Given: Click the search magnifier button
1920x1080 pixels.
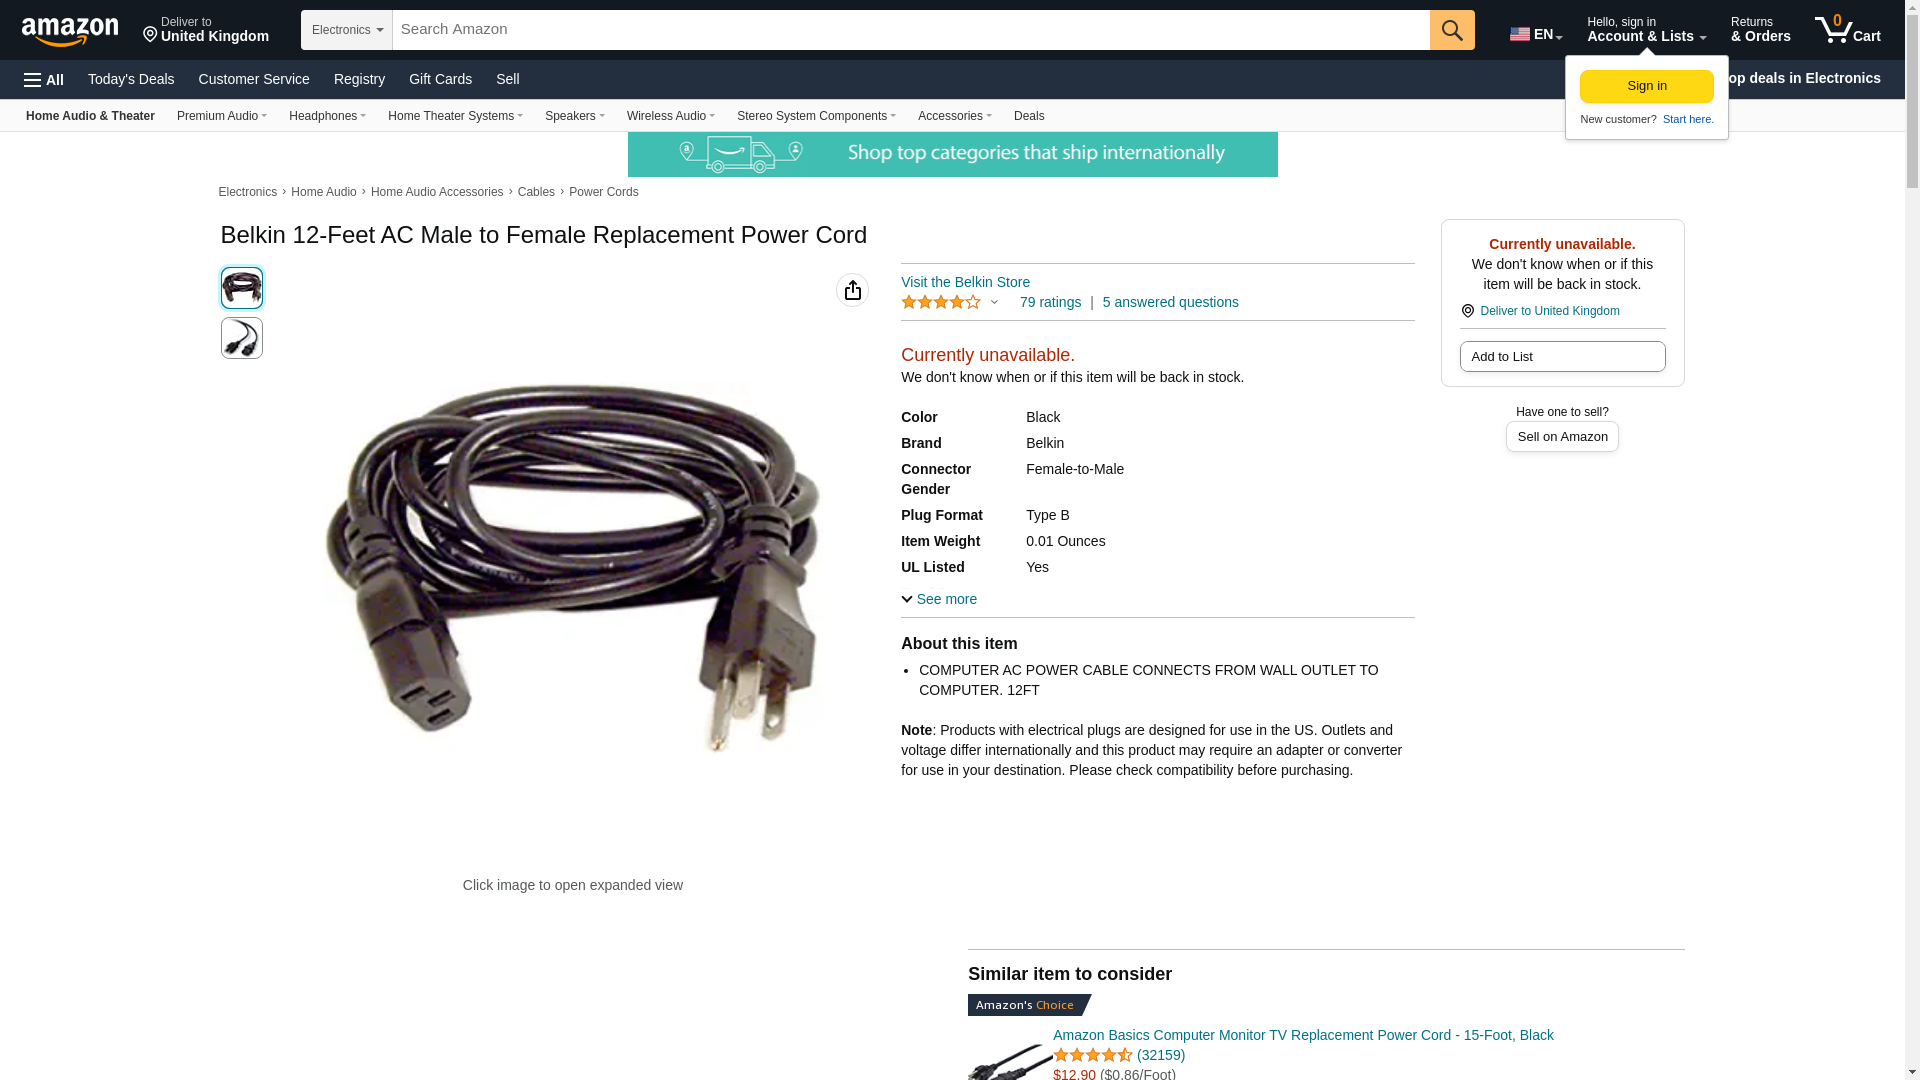Looking at the screenshot, I should coord(1452,30).
